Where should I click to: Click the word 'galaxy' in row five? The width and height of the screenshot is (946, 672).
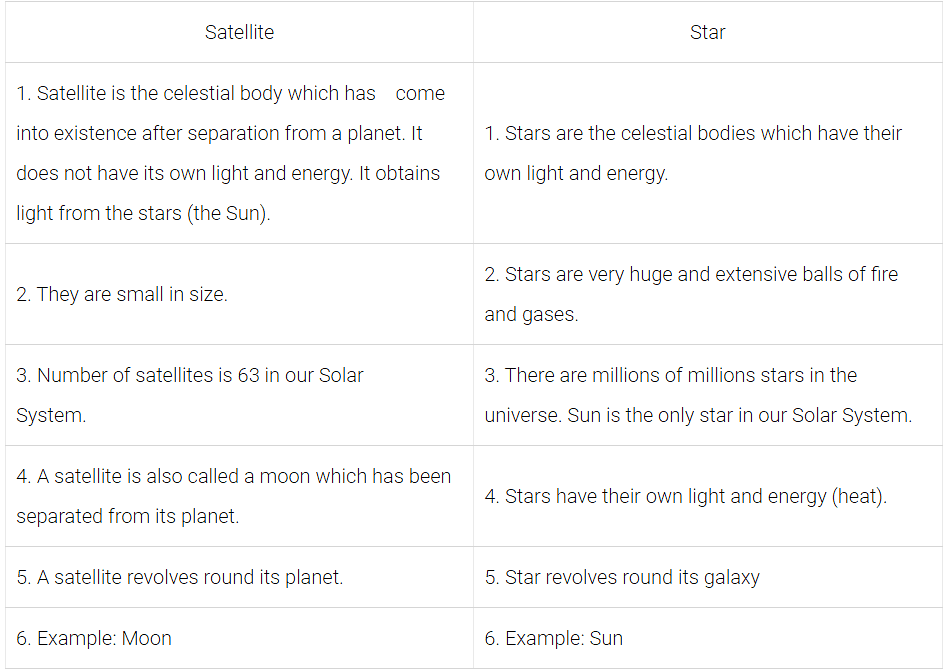[x=730, y=578]
